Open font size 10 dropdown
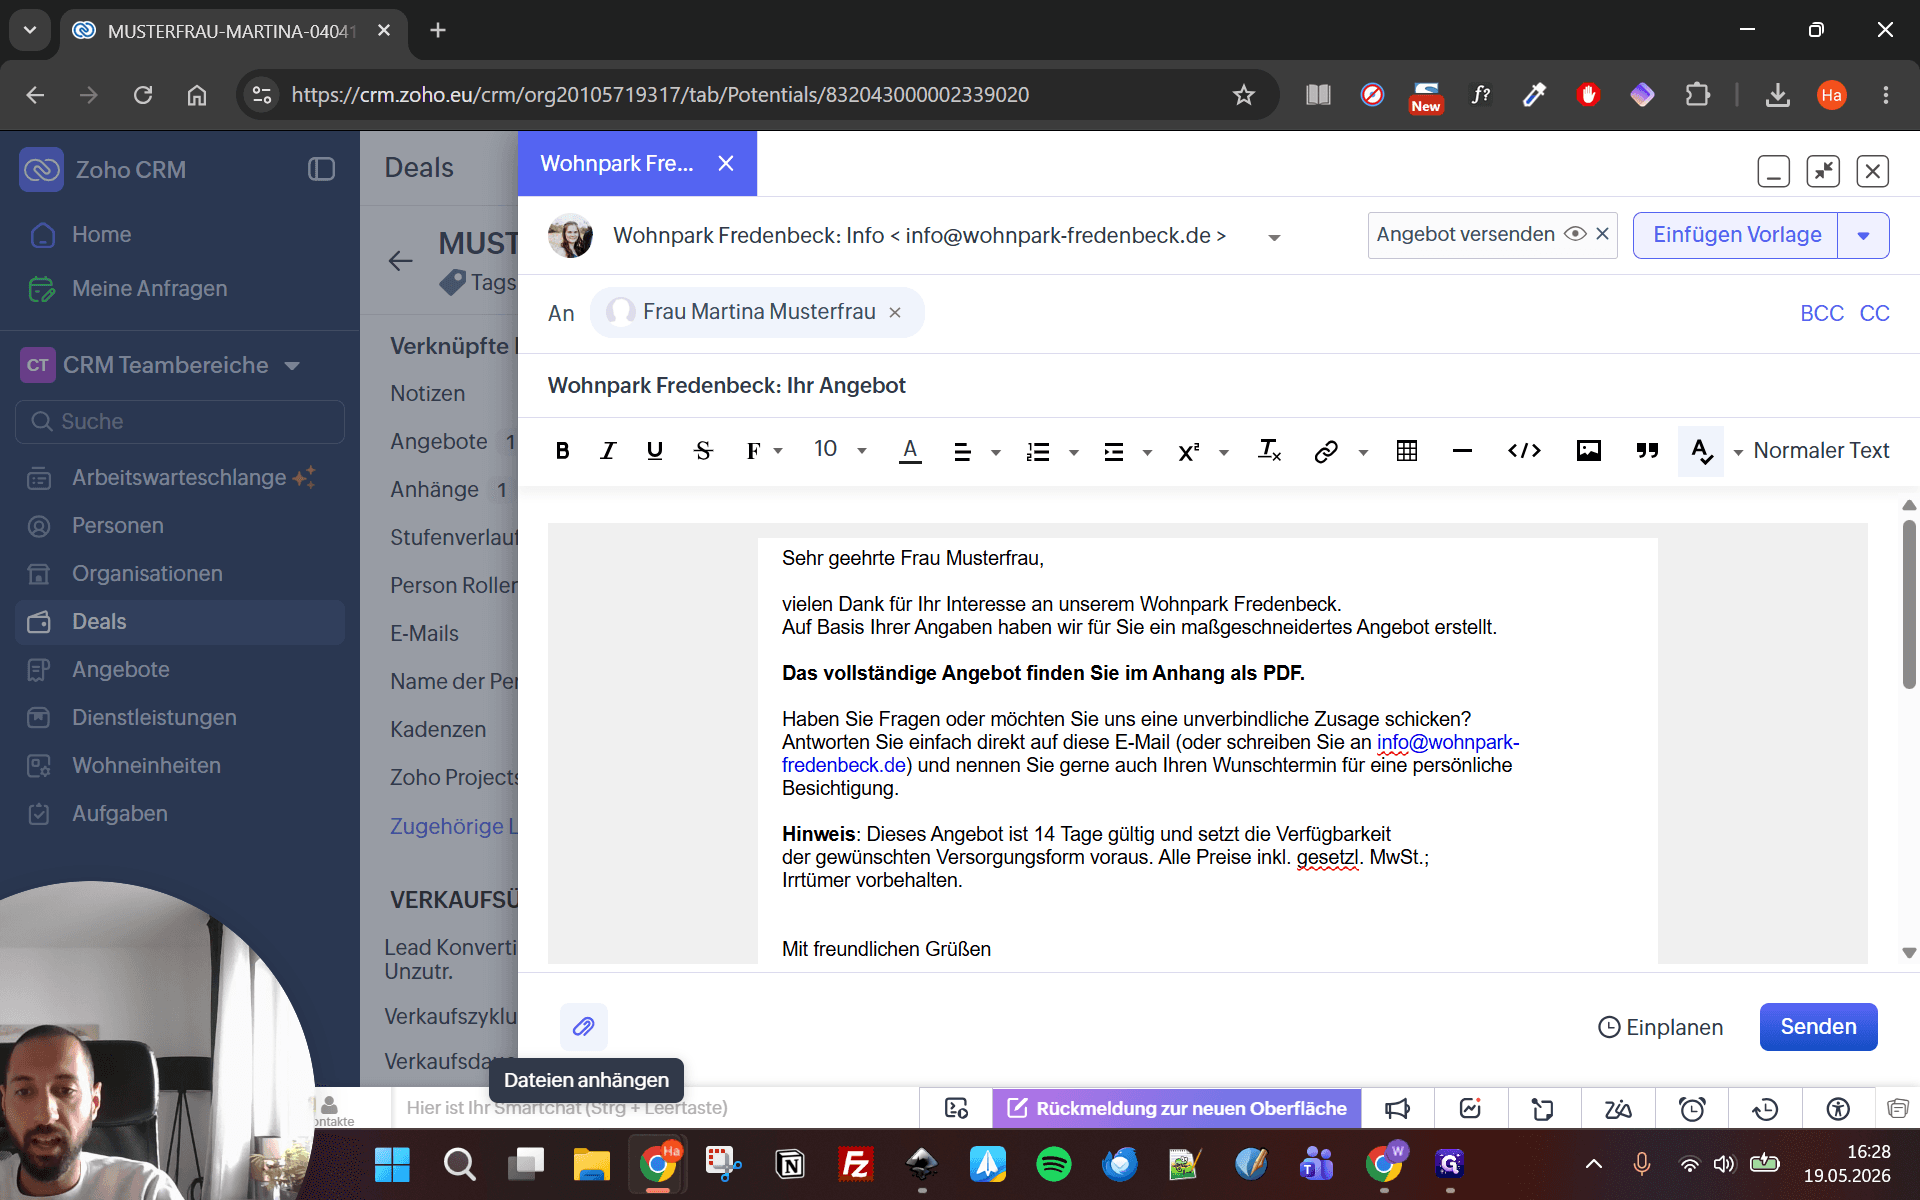The height and width of the screenshot is (1200, 1920). [839, 449]
